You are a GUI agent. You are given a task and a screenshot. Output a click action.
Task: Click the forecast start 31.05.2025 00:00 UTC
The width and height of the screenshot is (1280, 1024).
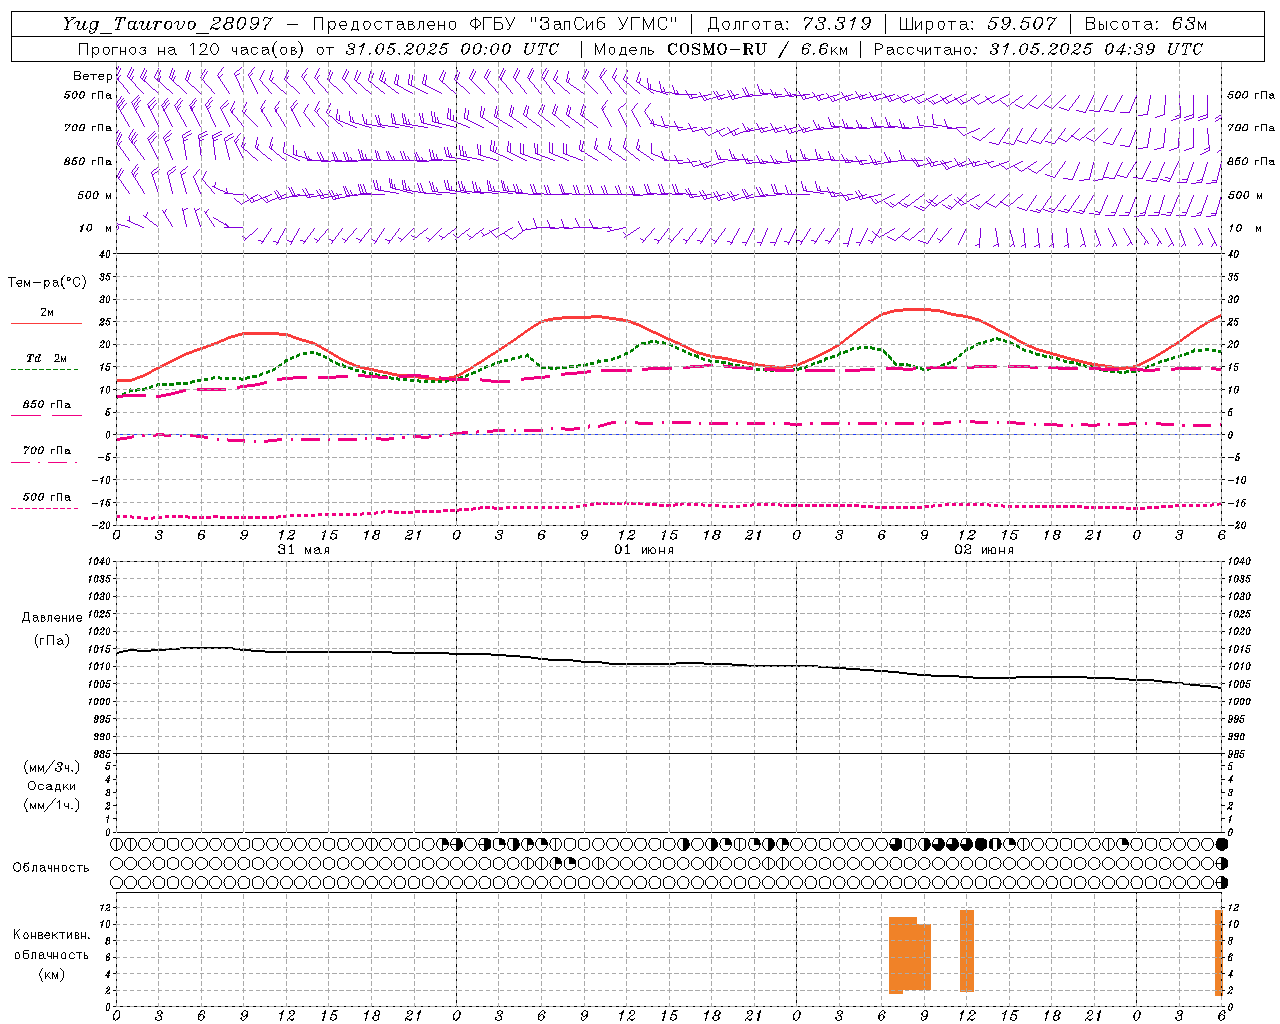click(452, 49)
